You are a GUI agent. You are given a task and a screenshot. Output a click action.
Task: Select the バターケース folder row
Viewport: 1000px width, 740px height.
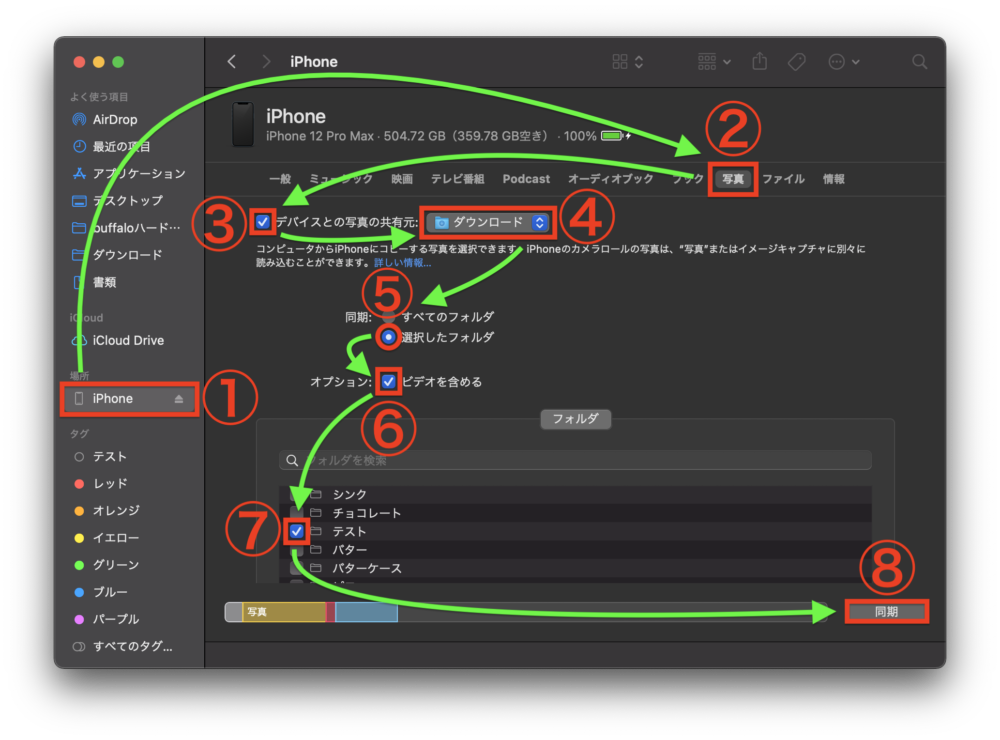coord(575,568)
